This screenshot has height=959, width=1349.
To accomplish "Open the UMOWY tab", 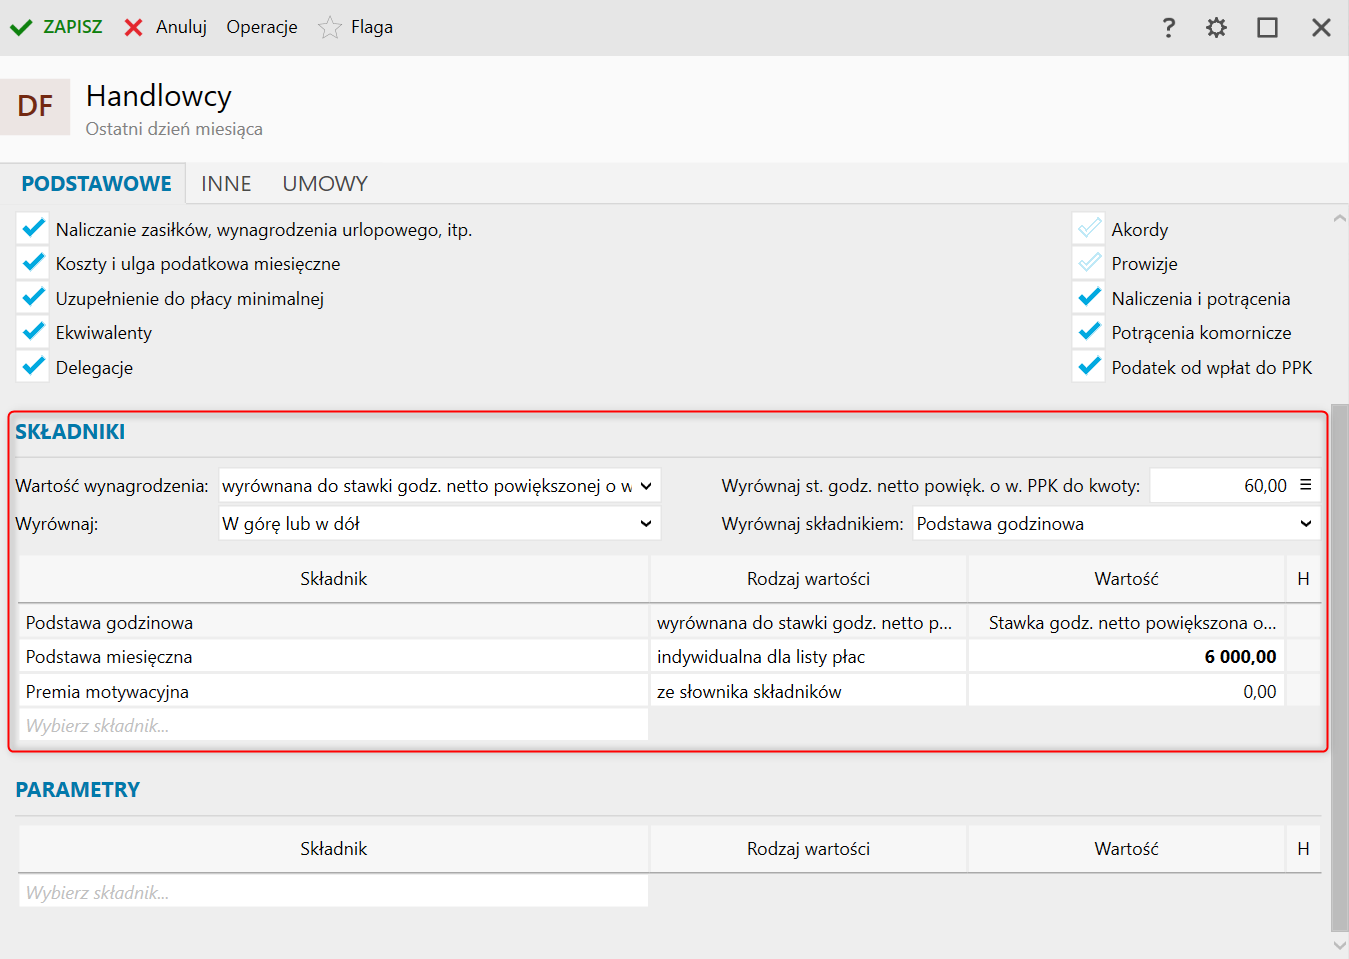I will [325, 184].
